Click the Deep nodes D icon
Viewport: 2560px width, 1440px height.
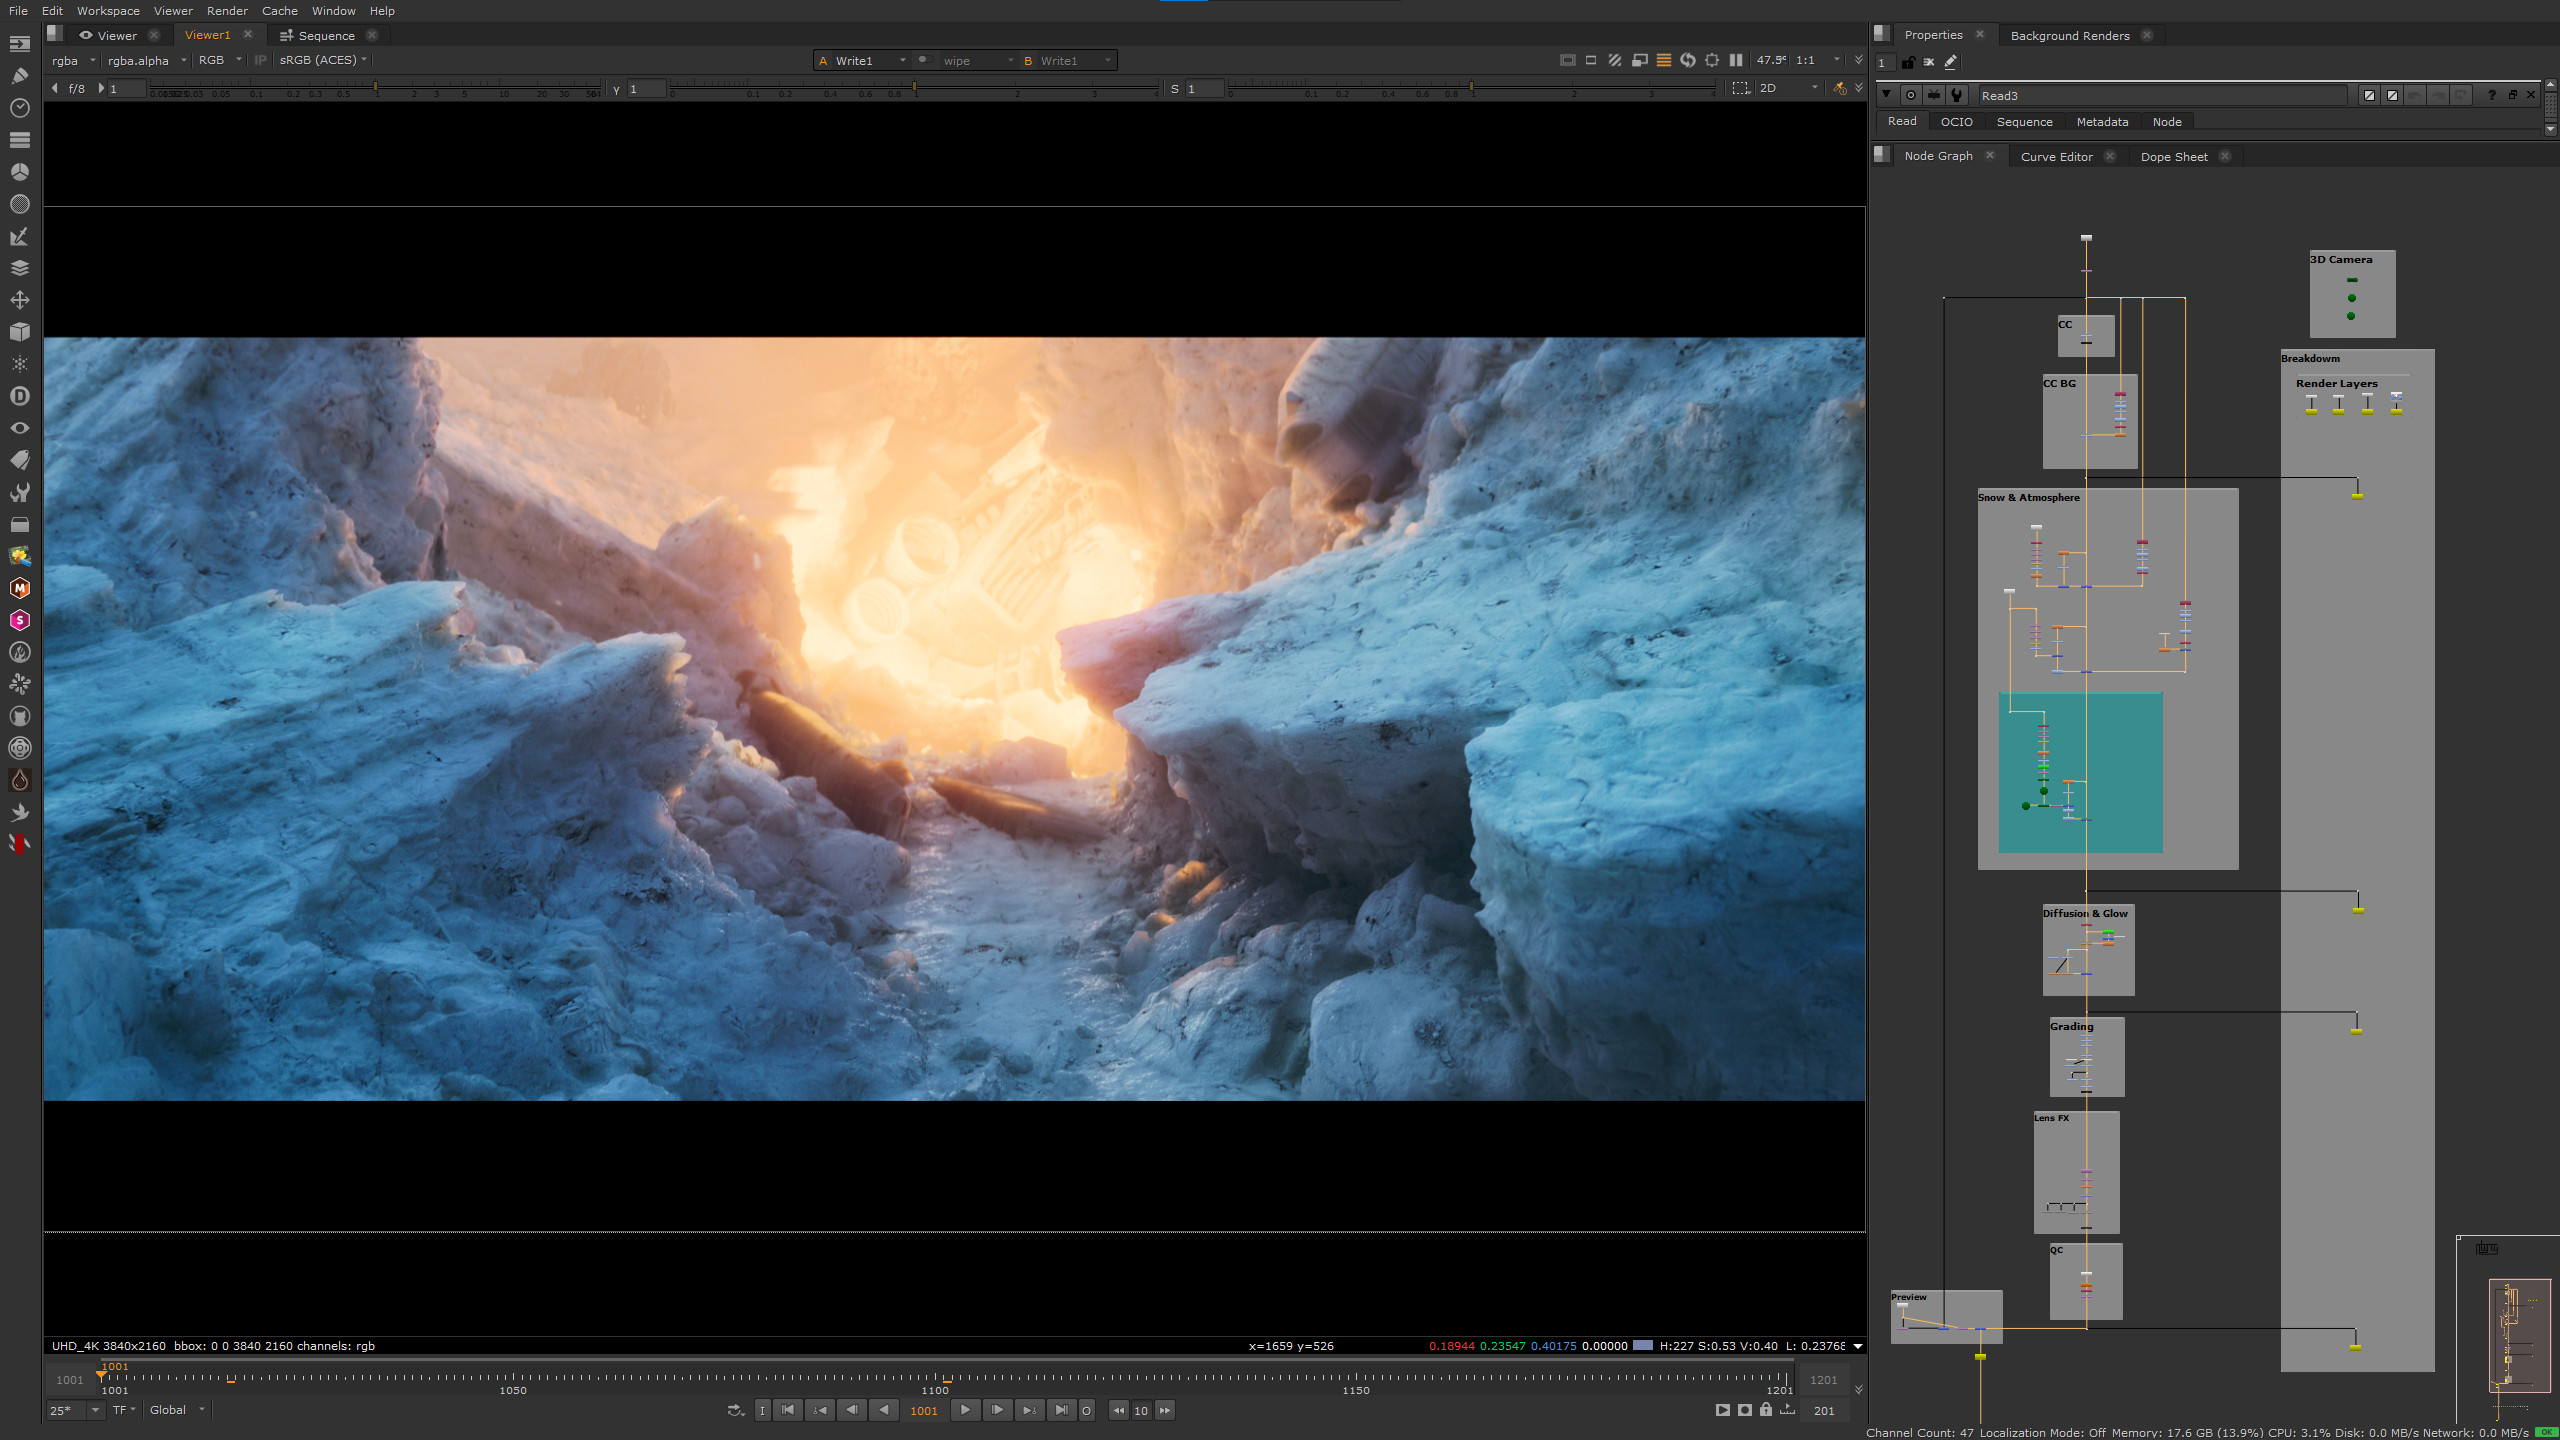(x=19, y=396)
